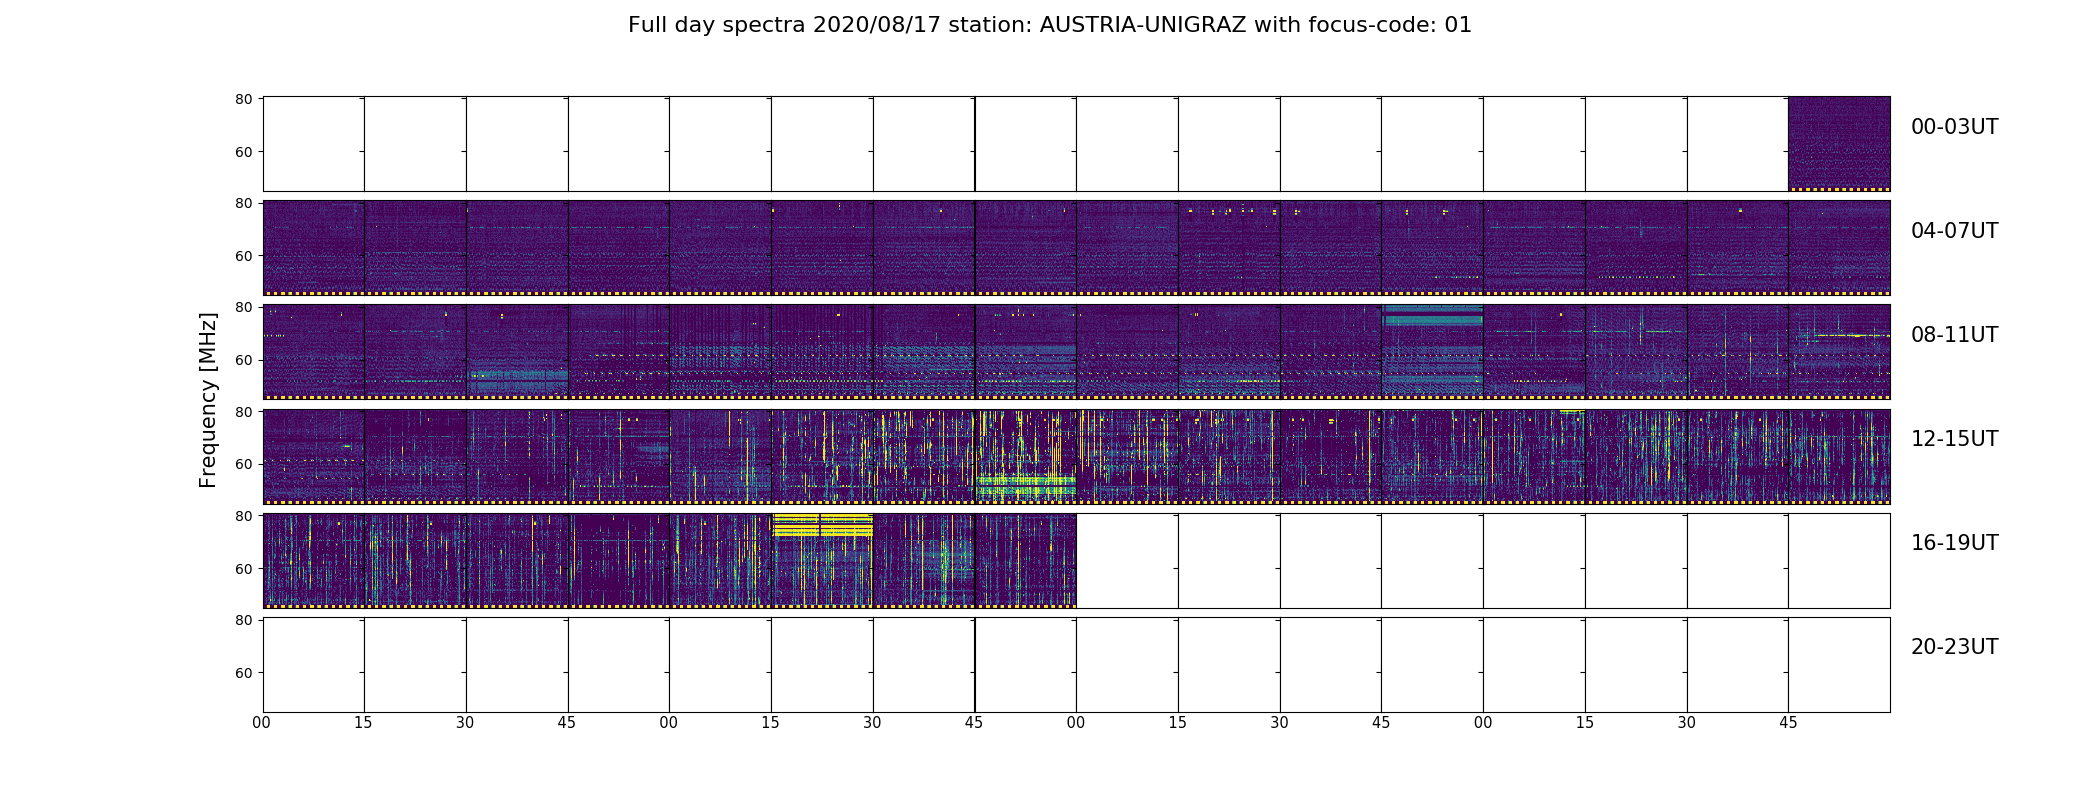Screen dimensions: 2100x800
Task: Select the '12-15UT' row label
Action: (1954, 439)
